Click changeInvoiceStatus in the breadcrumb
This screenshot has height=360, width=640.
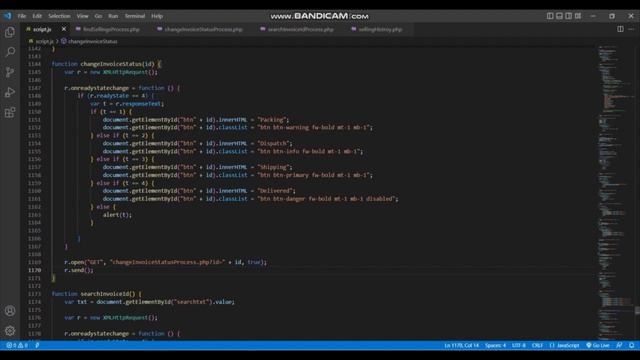tap(93, 41)
